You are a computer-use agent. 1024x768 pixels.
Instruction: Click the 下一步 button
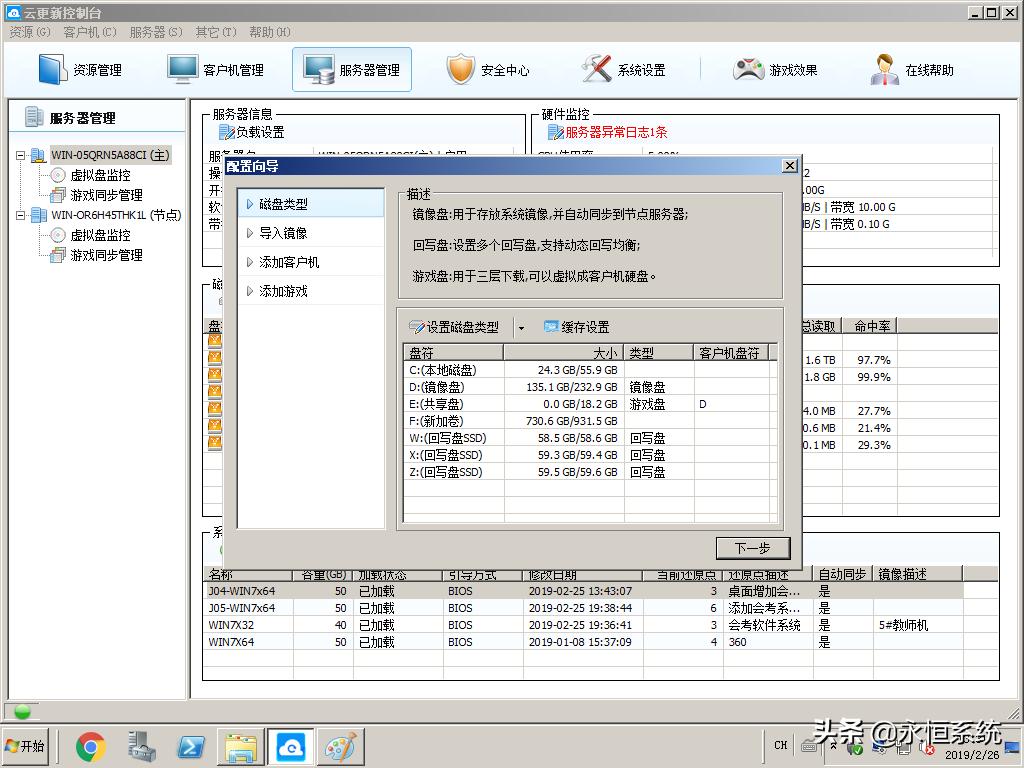tap(752, 548)
